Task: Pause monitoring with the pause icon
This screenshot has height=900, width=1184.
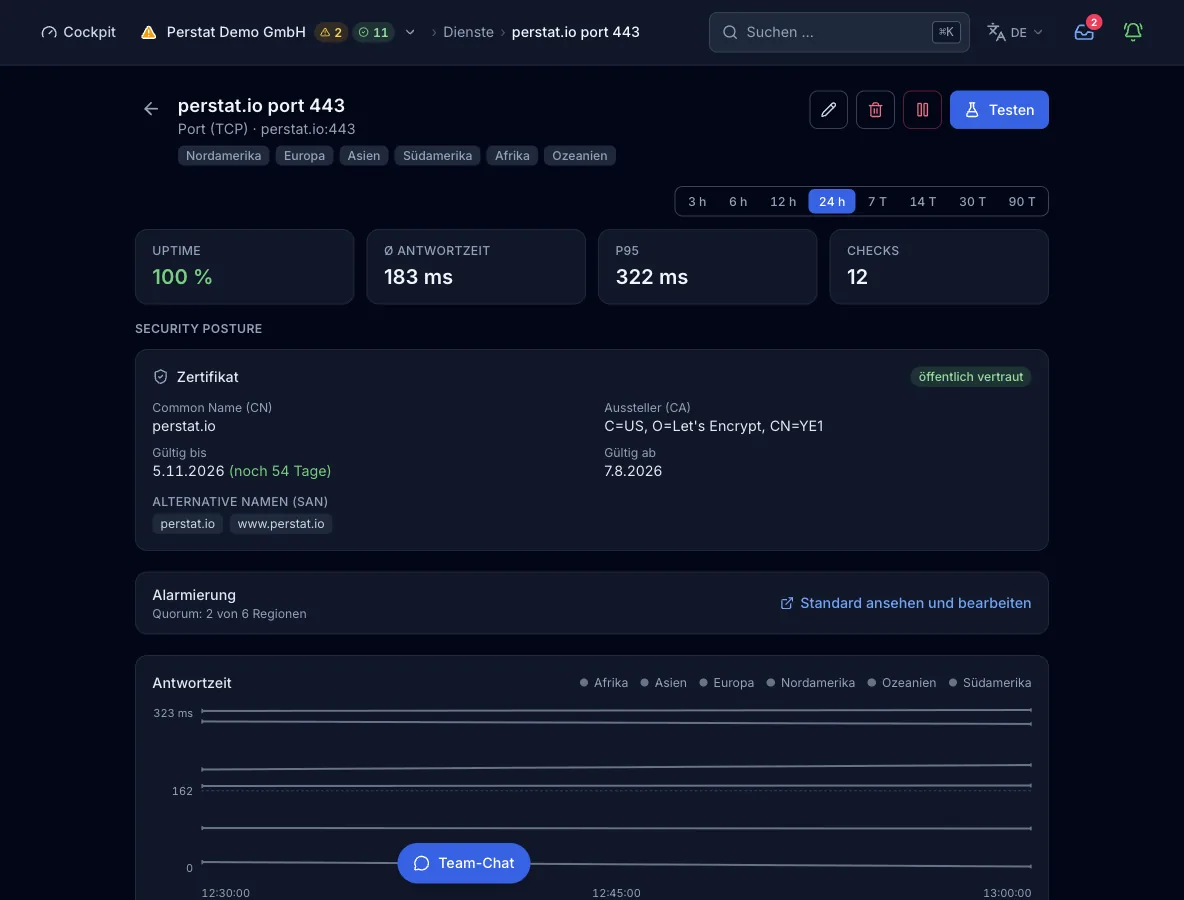Action: (x=922, y=109)
